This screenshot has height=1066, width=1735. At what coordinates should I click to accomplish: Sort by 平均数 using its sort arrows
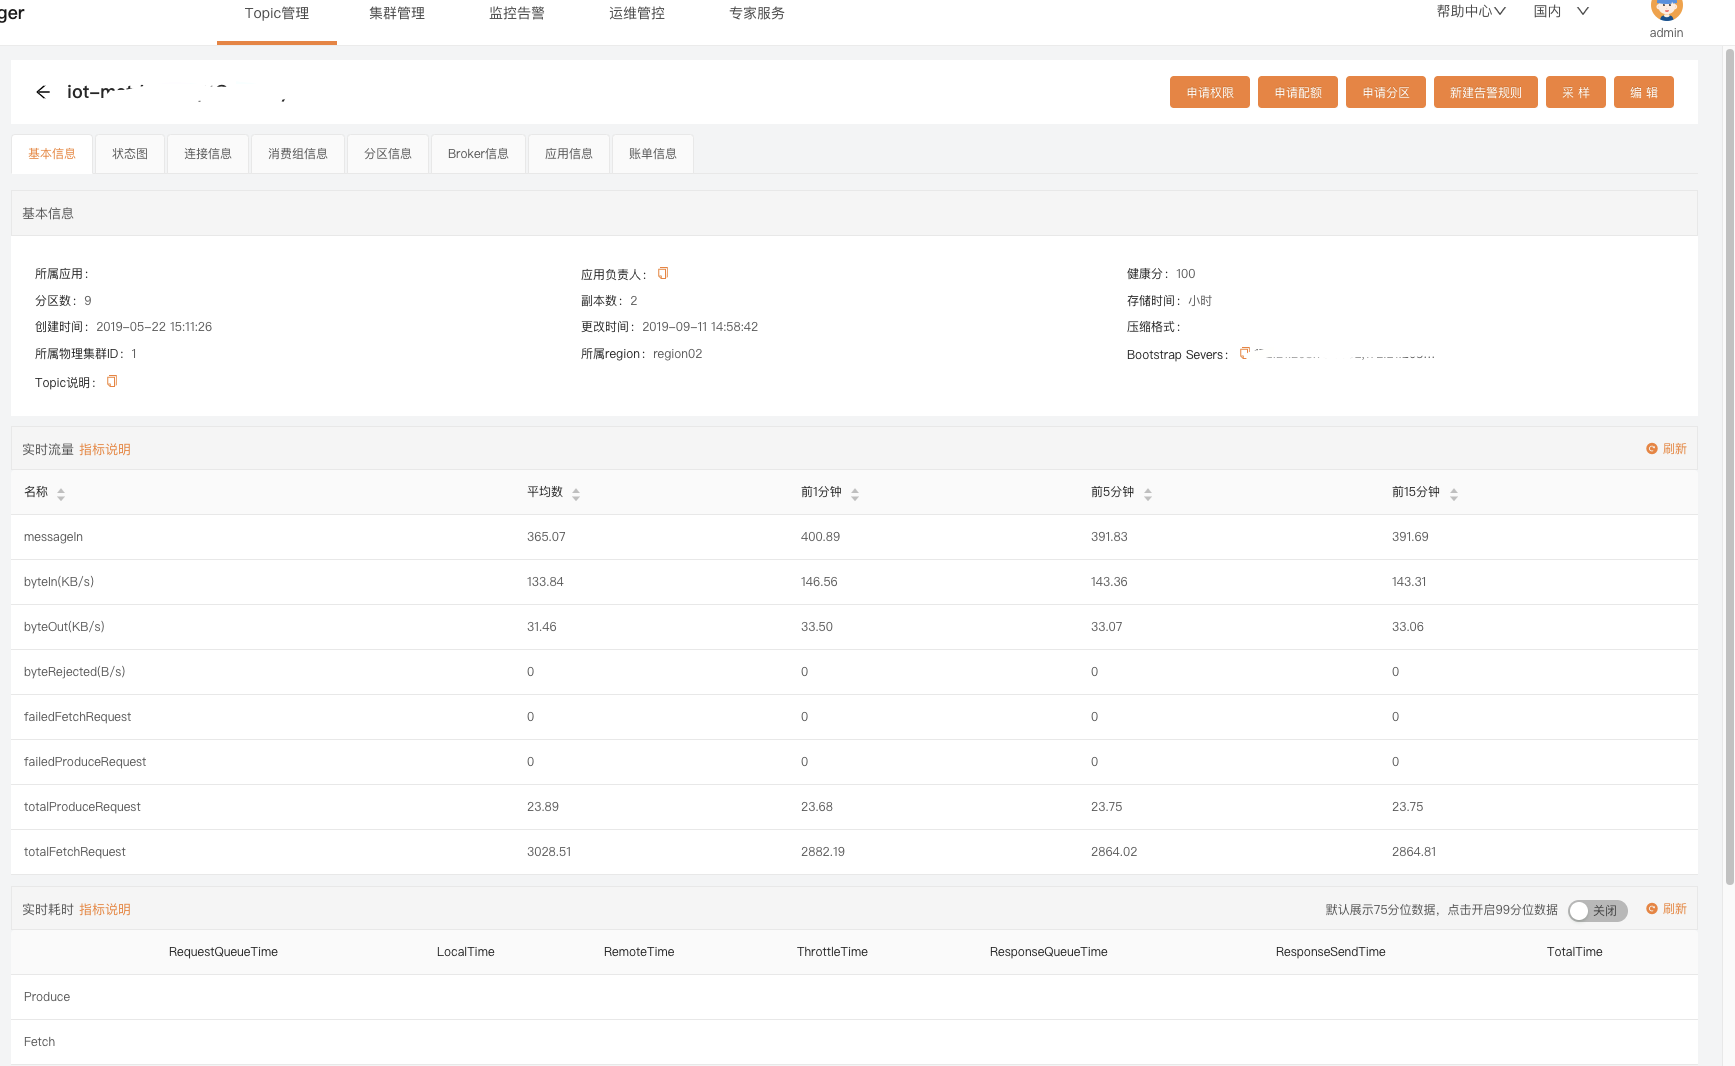tap(576, 493)
